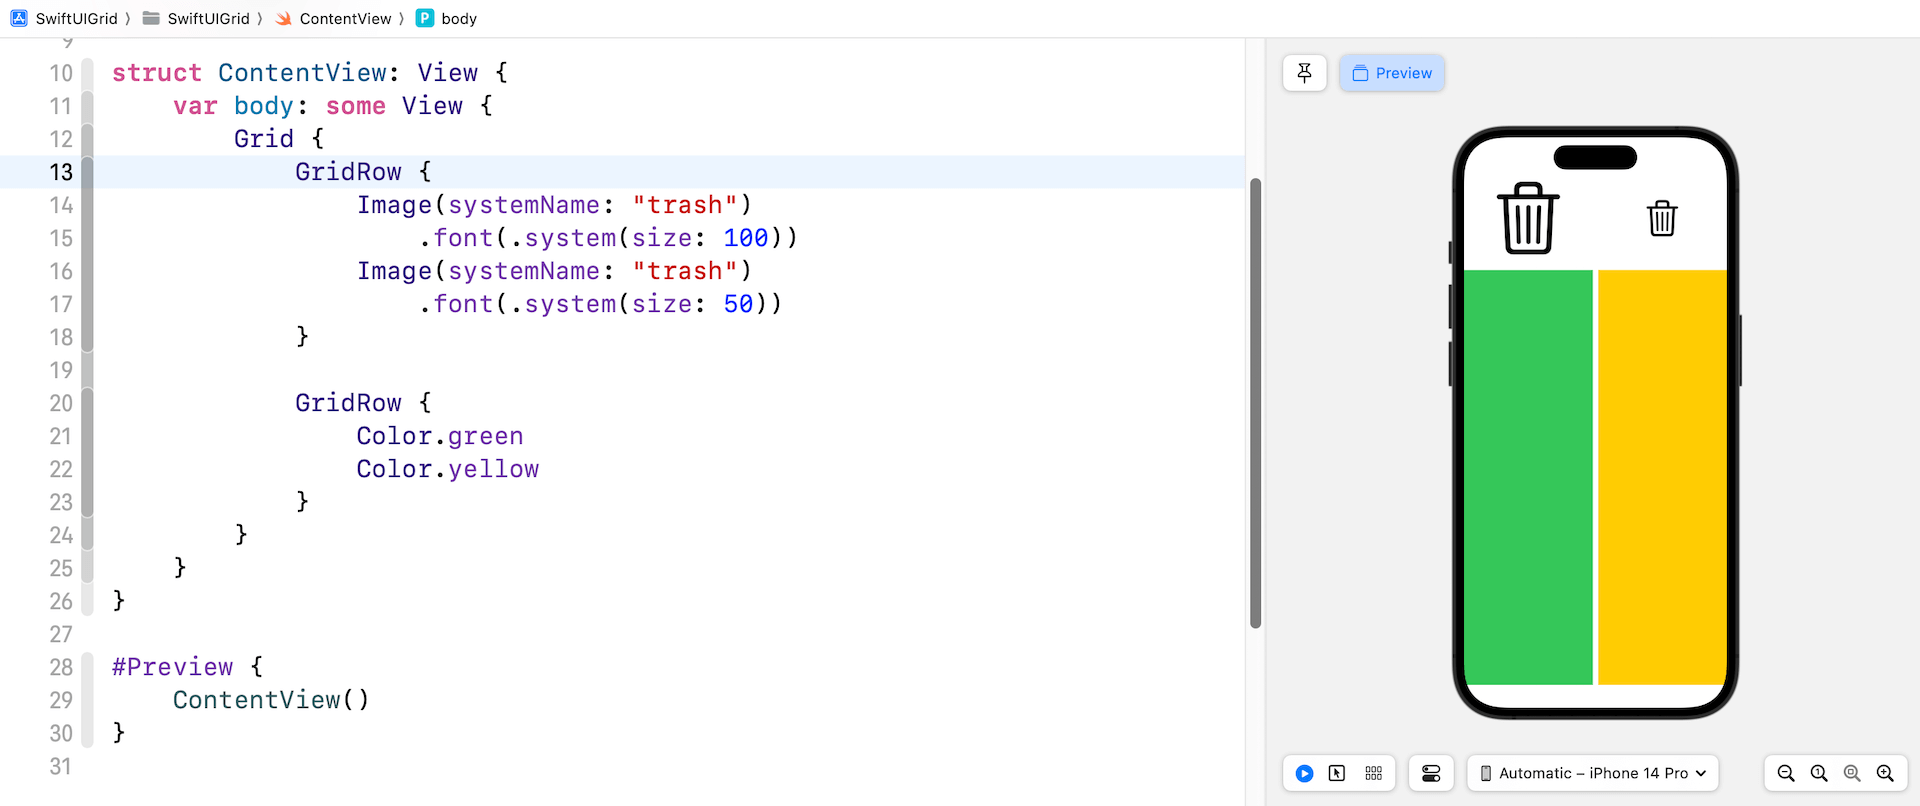Click line number 13 in the gutter
This screenshot has height=806, width=1920.
pos(61,172)
